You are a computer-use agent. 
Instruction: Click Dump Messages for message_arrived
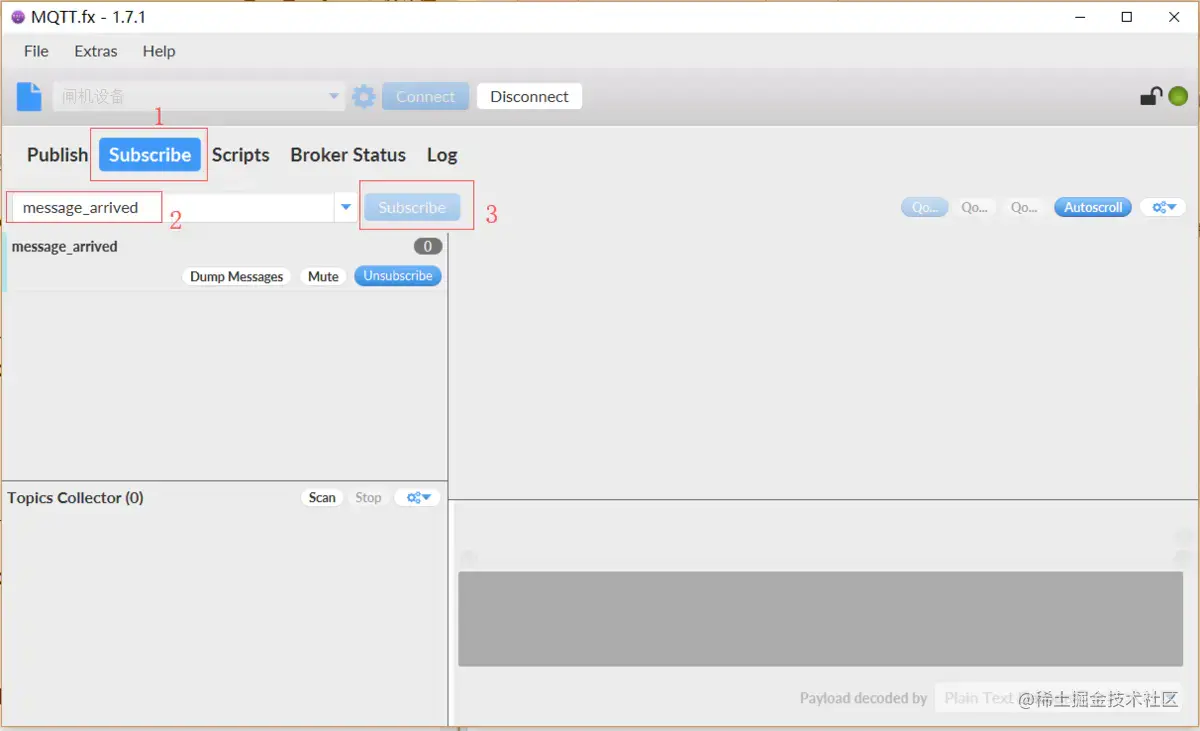pyautogui.click(x=237, y=276)
